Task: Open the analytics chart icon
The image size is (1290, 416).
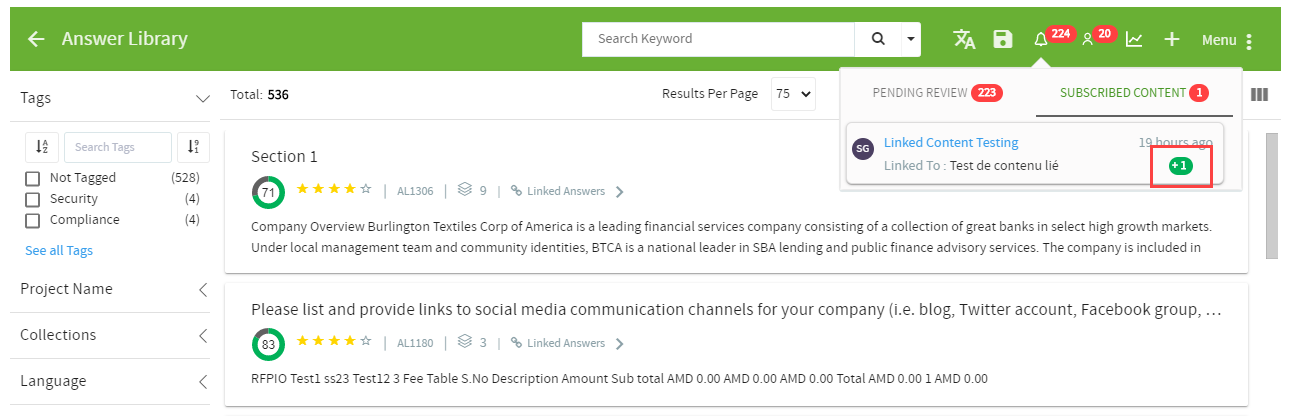Action: 1134,40
